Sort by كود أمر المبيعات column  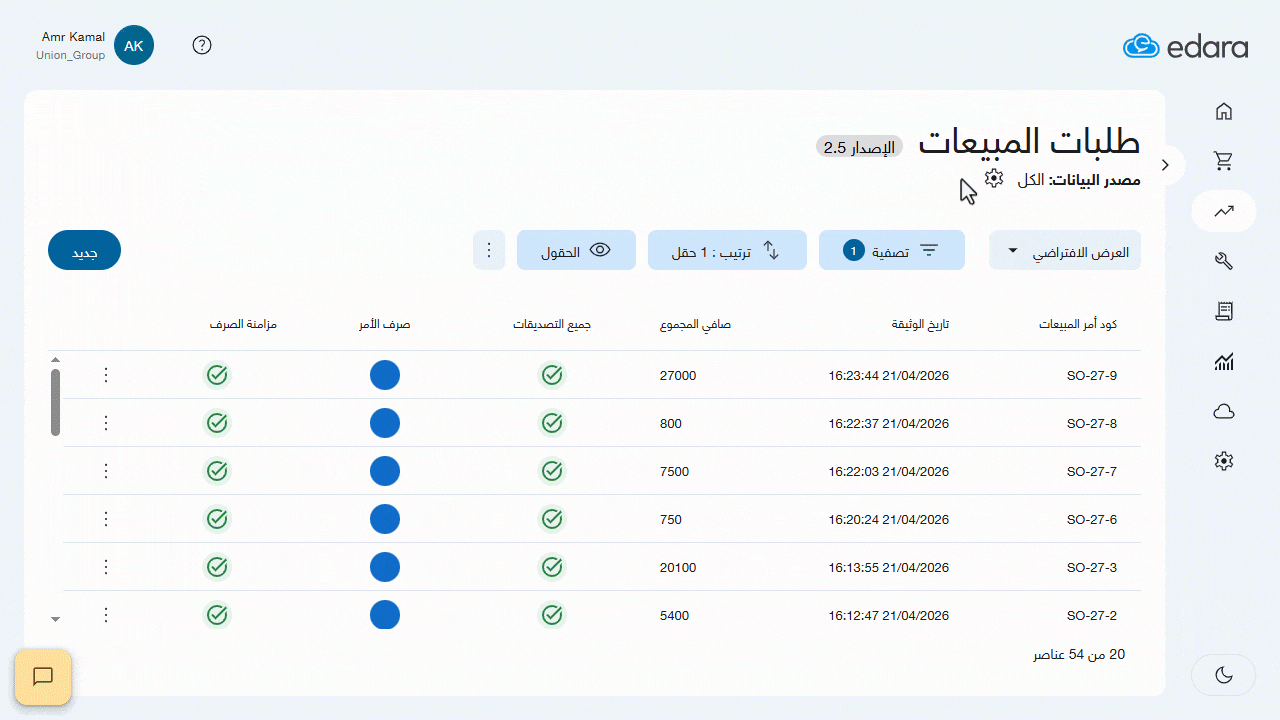pyautogui.click(x=1078, y=325)
